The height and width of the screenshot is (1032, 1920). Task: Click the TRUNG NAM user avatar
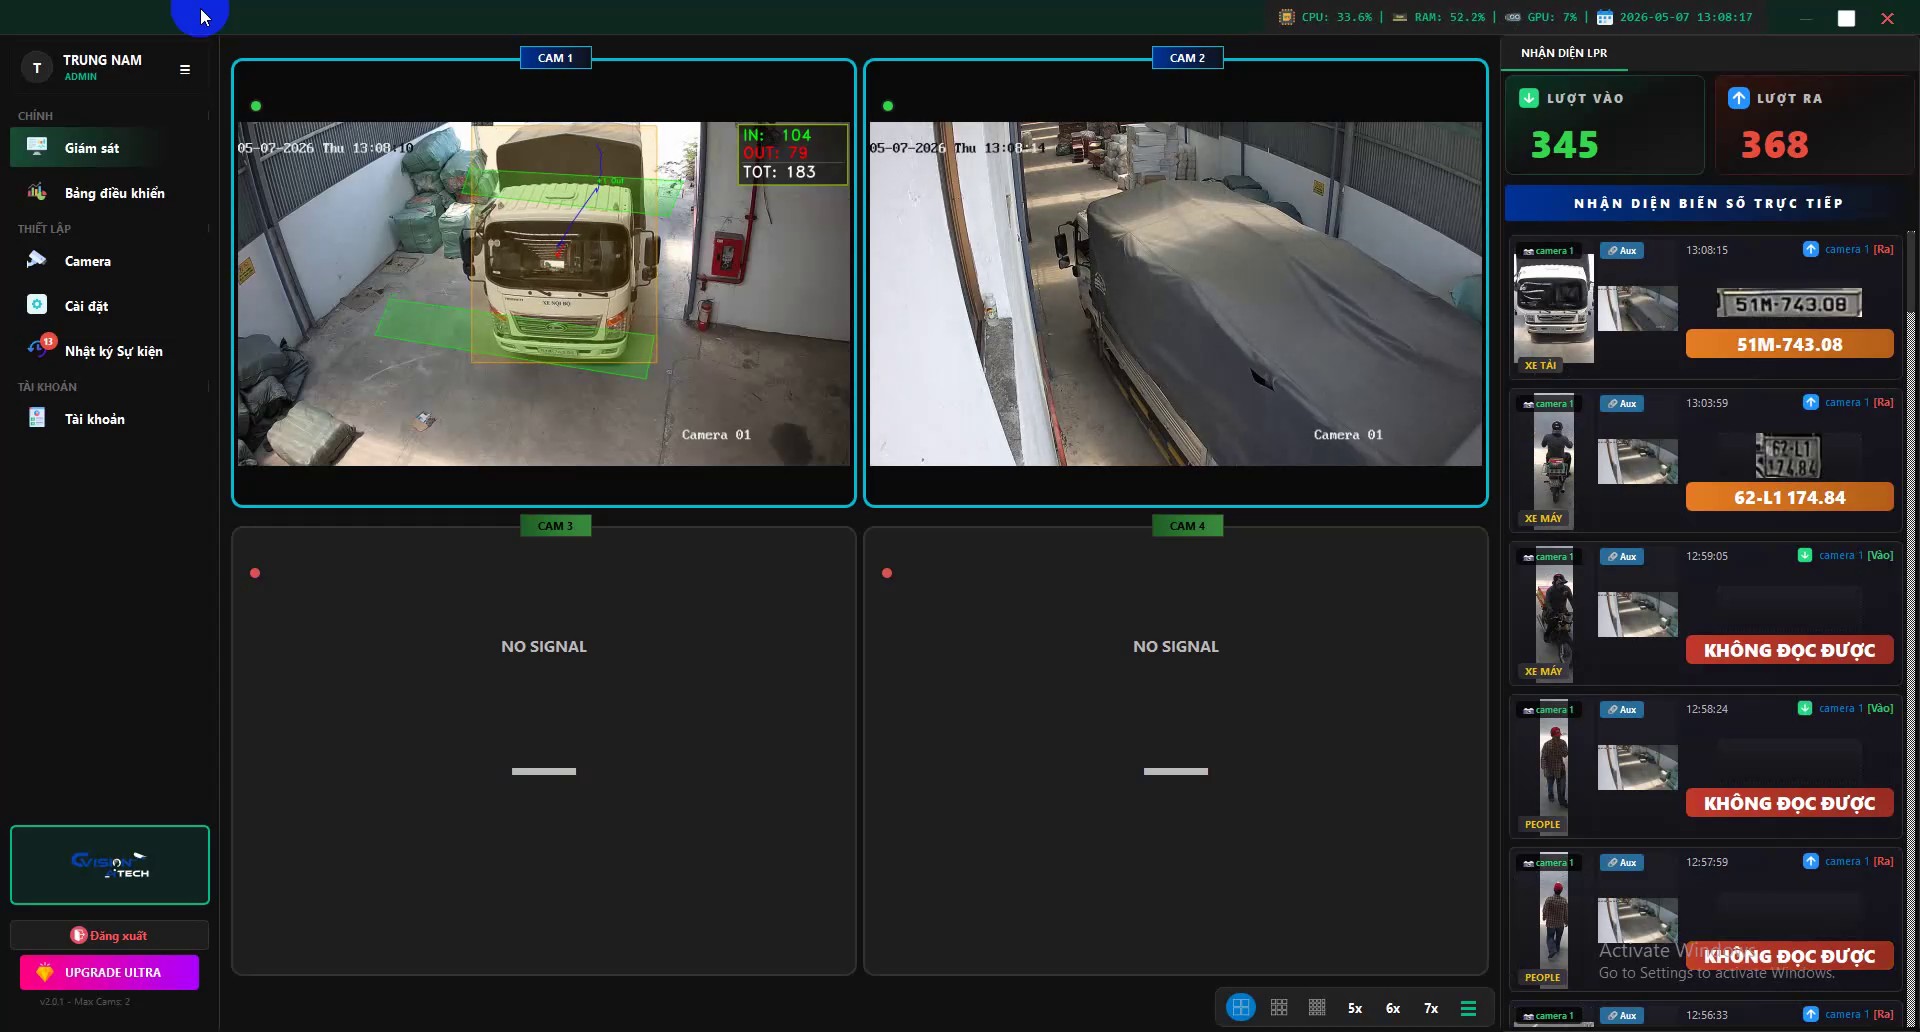tap(37, 68)
